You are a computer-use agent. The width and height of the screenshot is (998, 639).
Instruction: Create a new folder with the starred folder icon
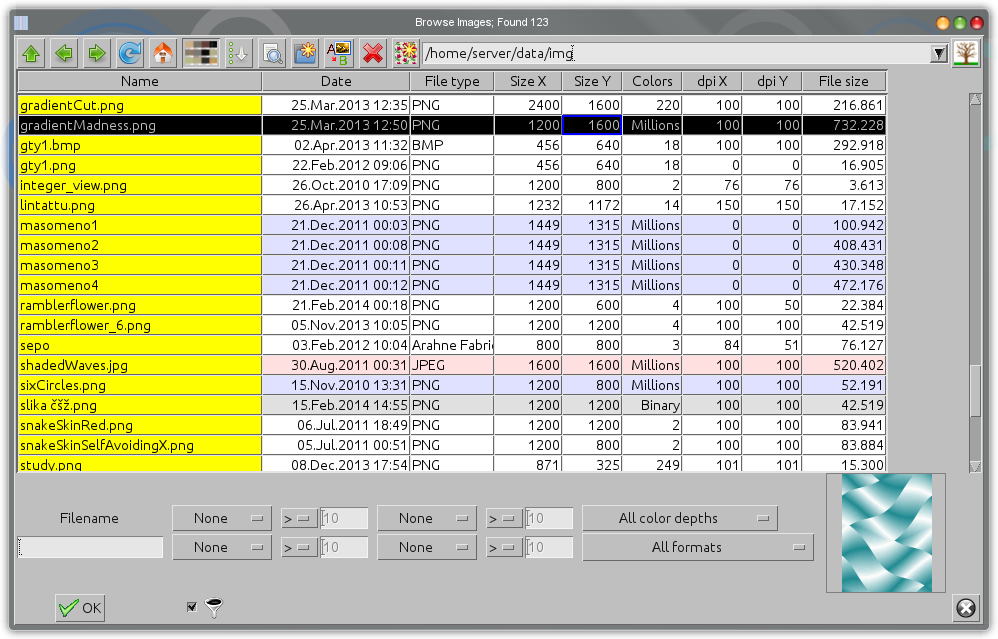tap(306, 53)
